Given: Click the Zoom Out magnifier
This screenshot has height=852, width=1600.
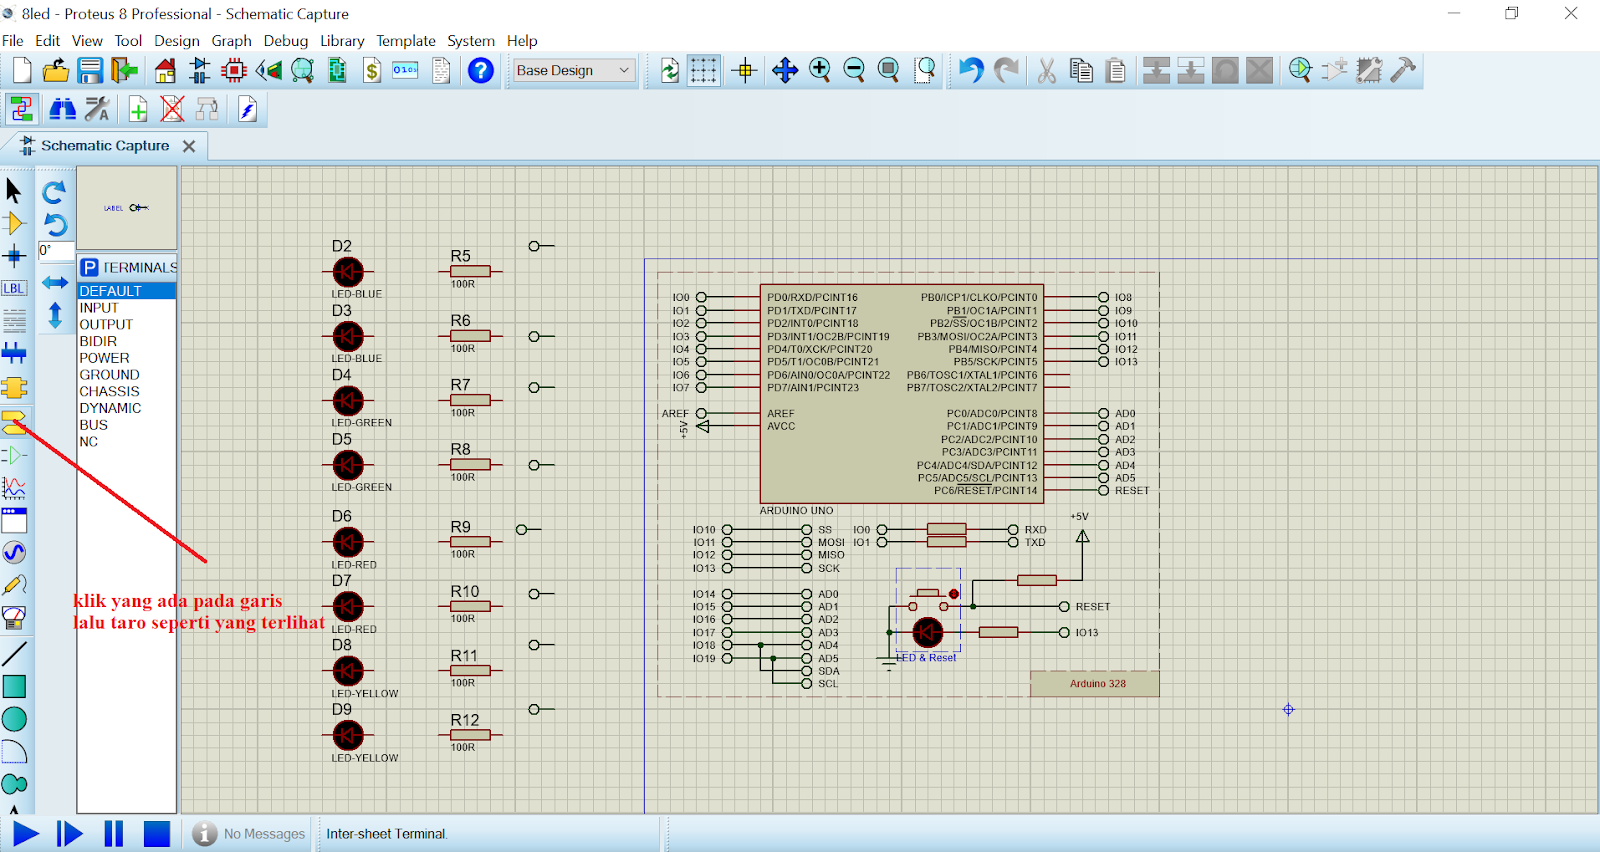Looking at the screenshot, I should pos(854,70).
